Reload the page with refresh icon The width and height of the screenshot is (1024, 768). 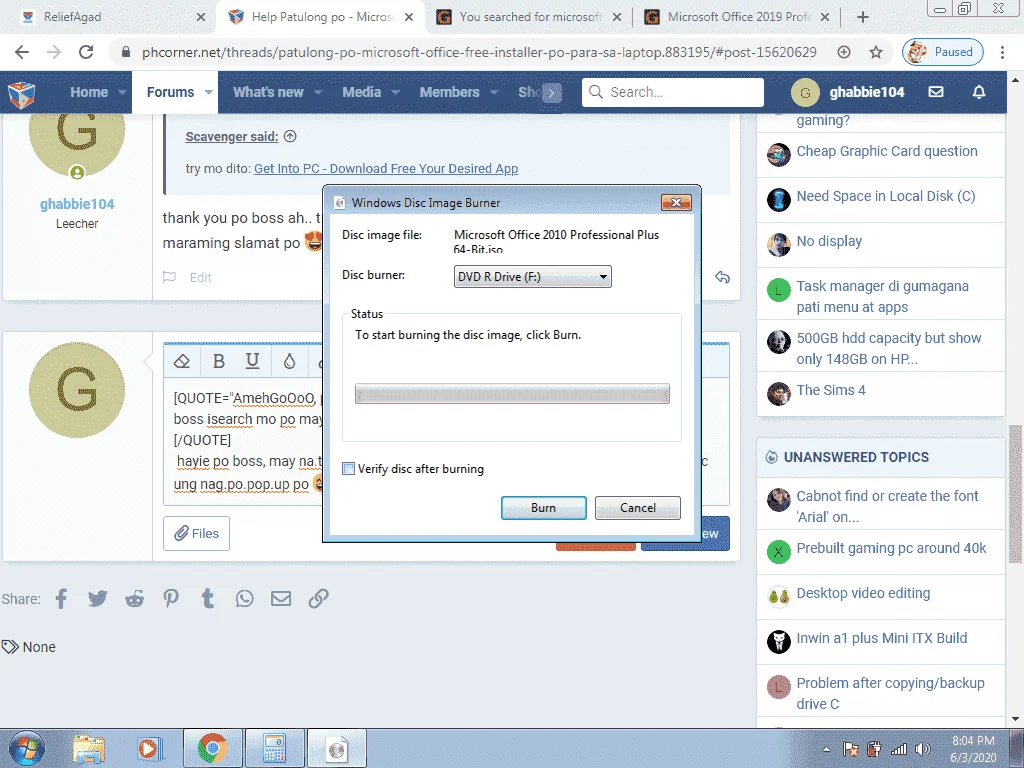86,52
